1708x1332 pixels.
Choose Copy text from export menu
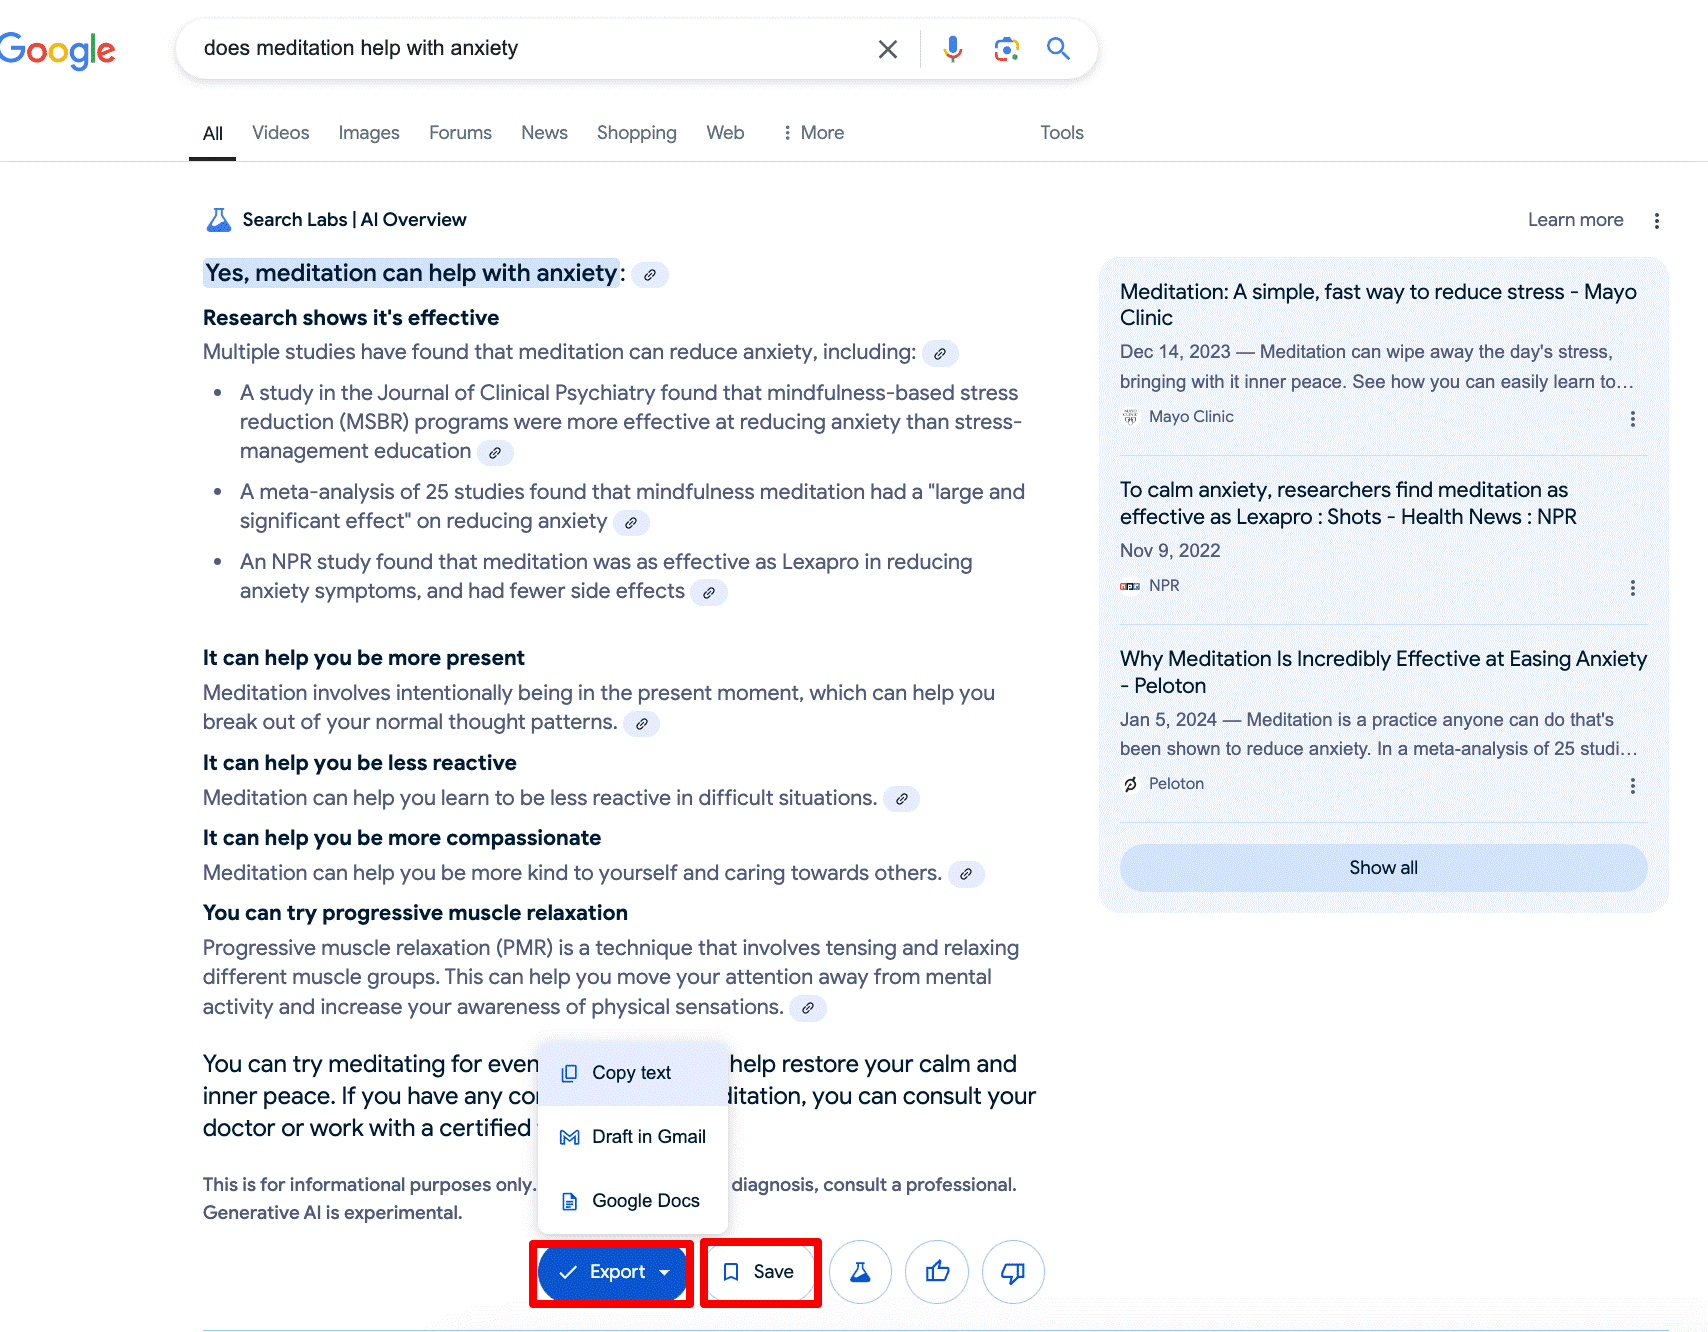coord(633,1073)
